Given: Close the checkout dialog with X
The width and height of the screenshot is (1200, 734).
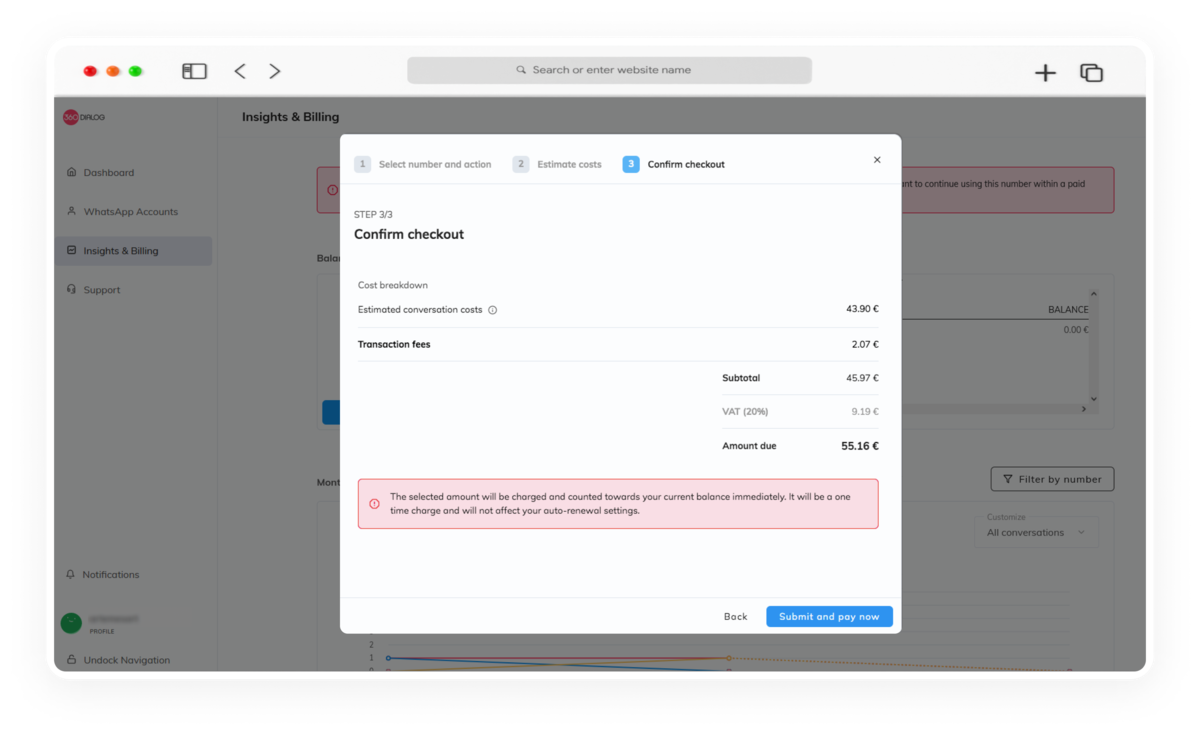Looking at the screenshot, I should click(877, 160).
